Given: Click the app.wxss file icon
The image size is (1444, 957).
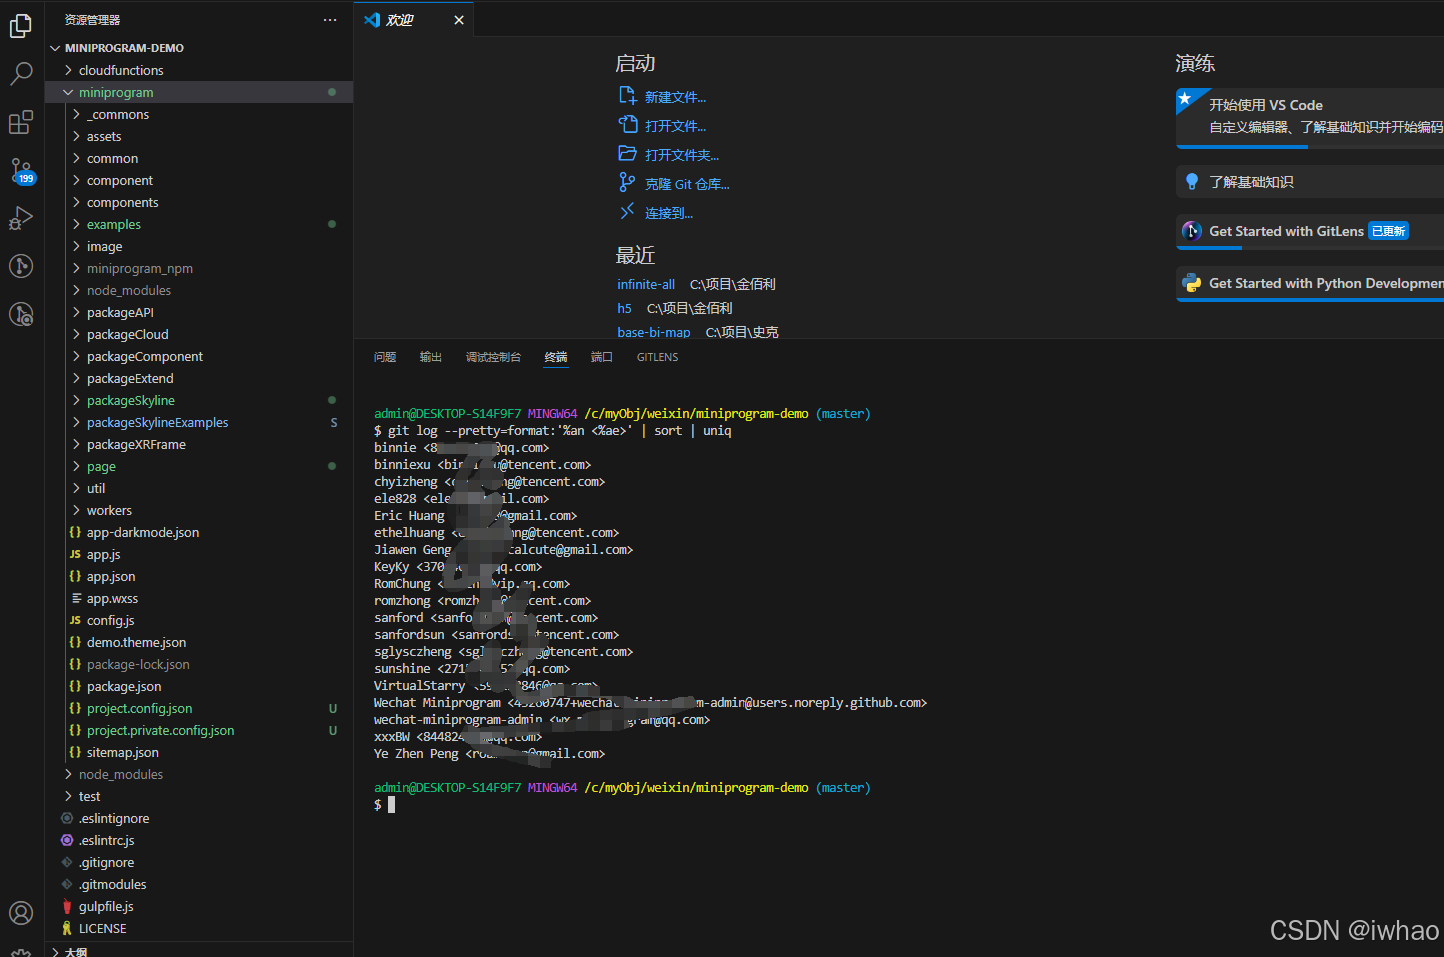Looking at the screenshot, I should pyautogui.click(x=75, y=598).
